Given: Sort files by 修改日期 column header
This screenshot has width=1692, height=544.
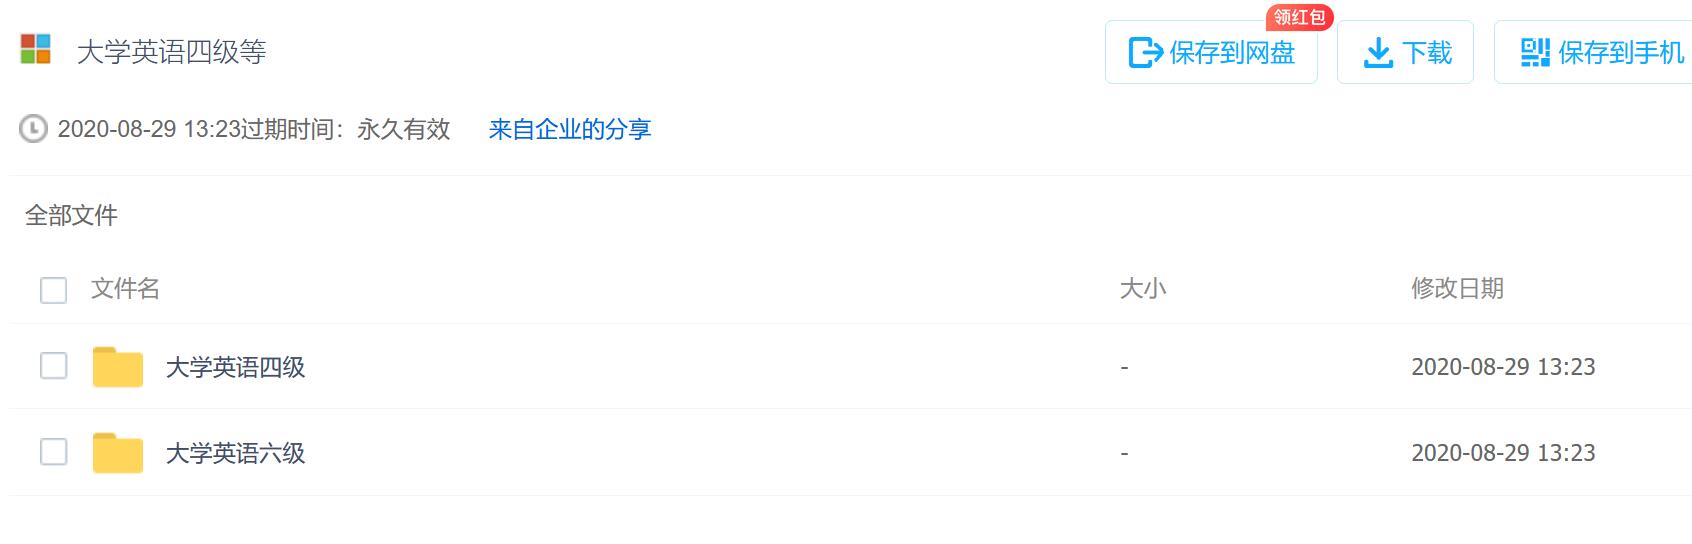Looking at the screenshot, I should 1457,289.
